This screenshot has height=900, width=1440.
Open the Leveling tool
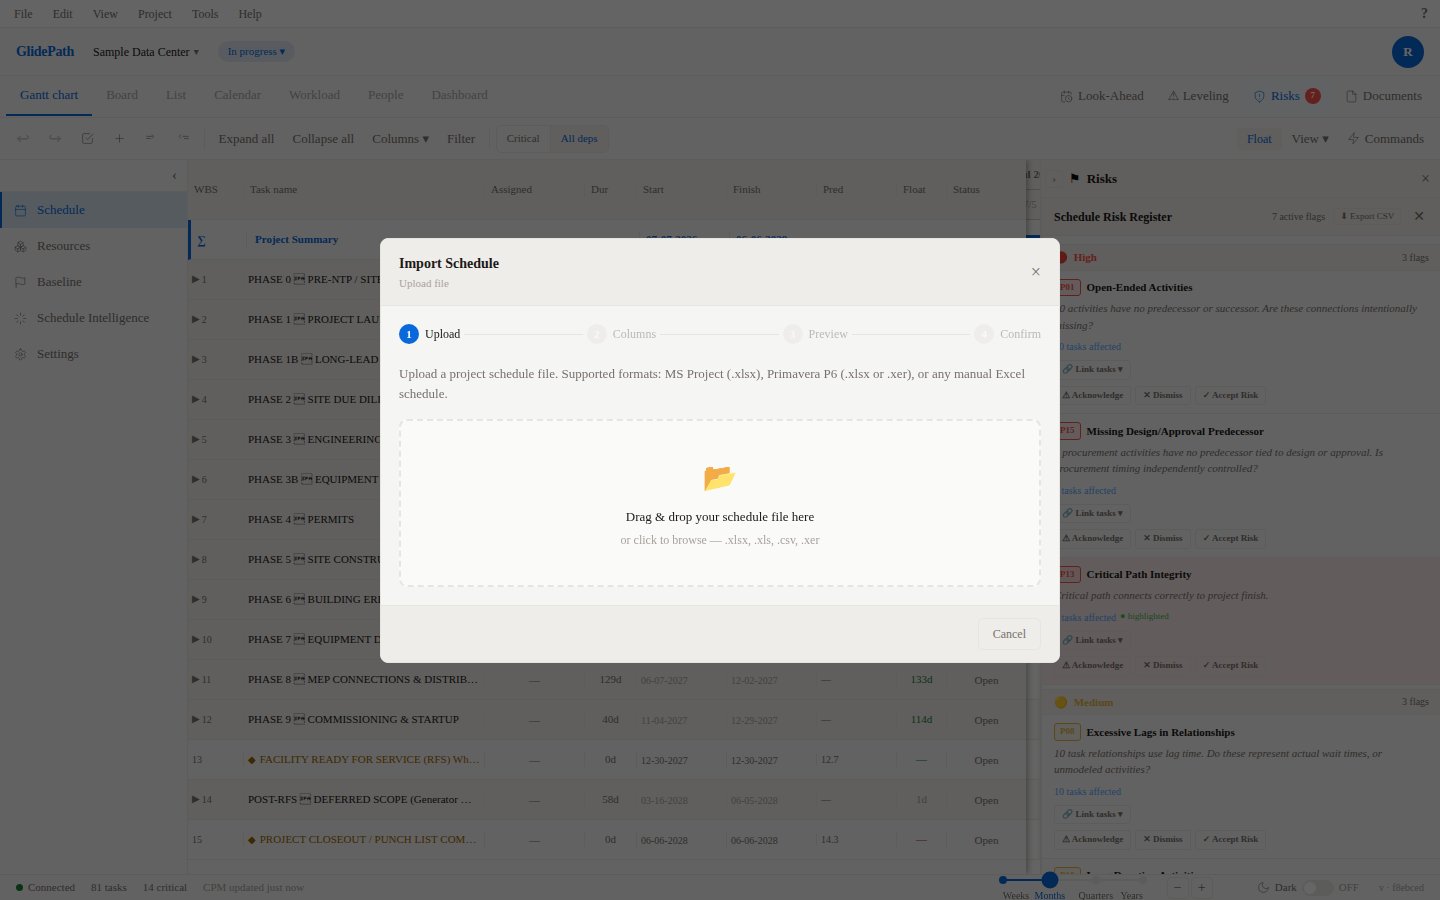point(1198,96)
